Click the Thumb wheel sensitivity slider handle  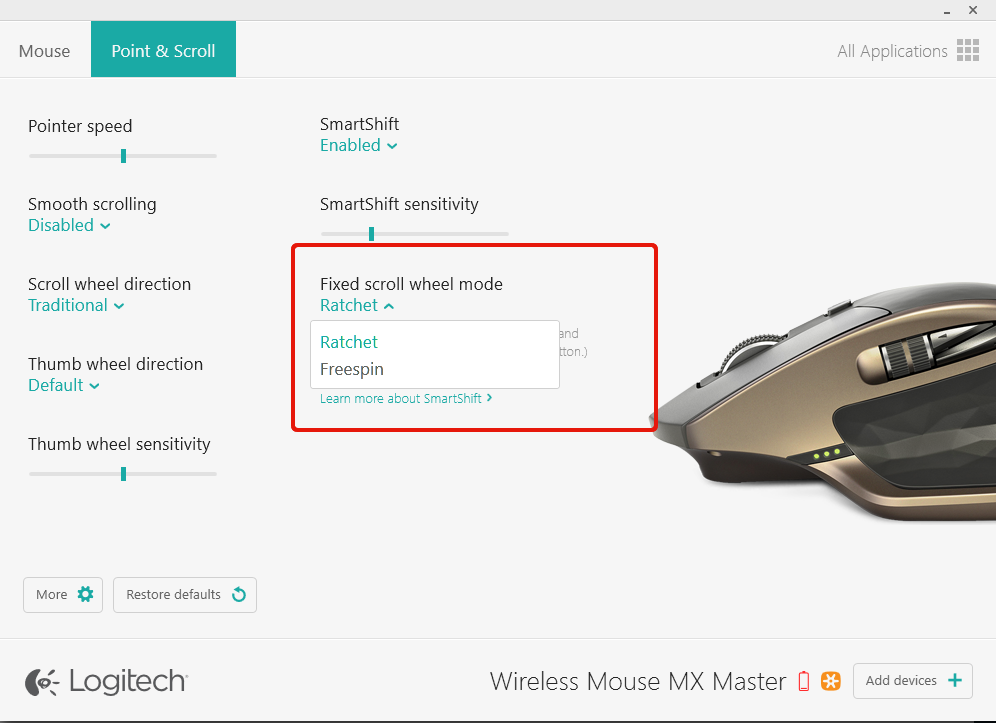(x=123, y=474)
